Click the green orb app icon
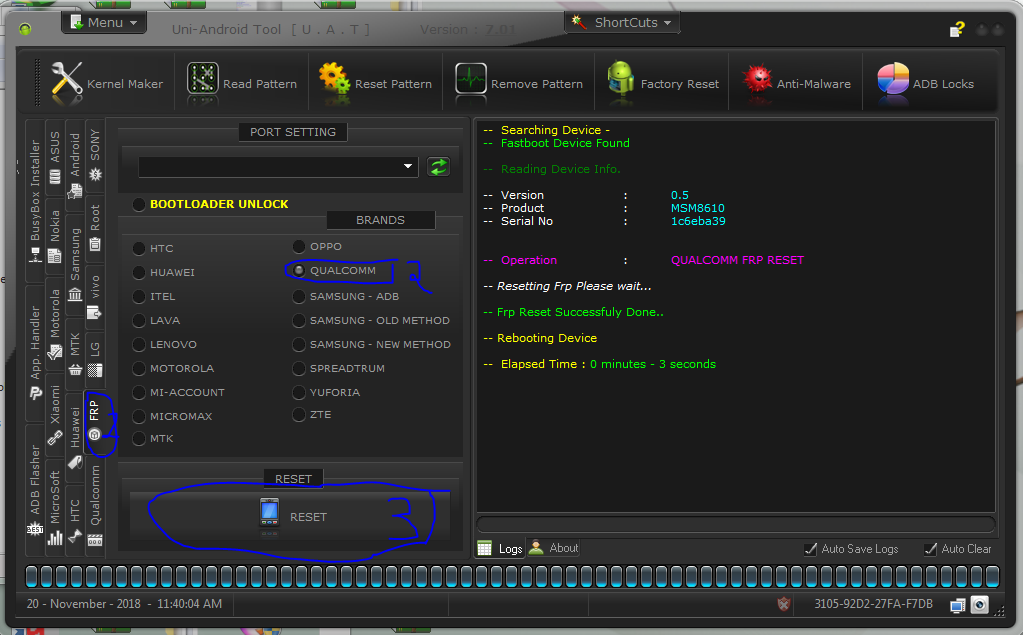 [x=25, y=29]
